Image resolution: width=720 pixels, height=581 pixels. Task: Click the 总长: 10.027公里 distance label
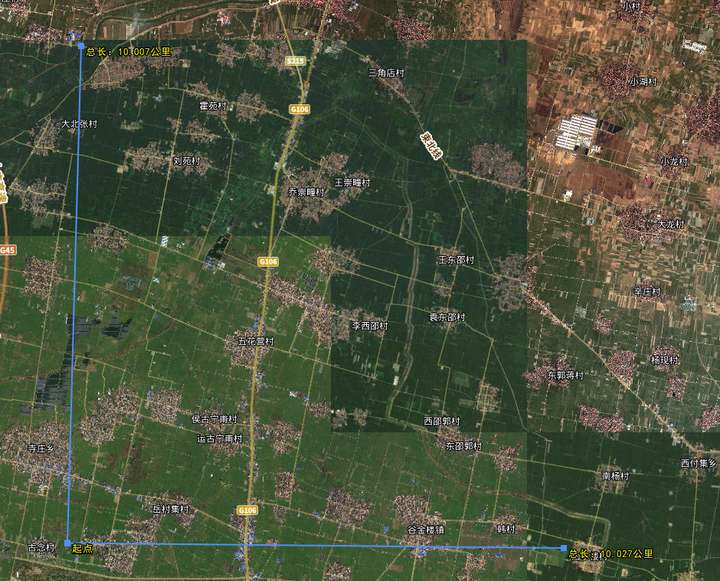(611, 554)
